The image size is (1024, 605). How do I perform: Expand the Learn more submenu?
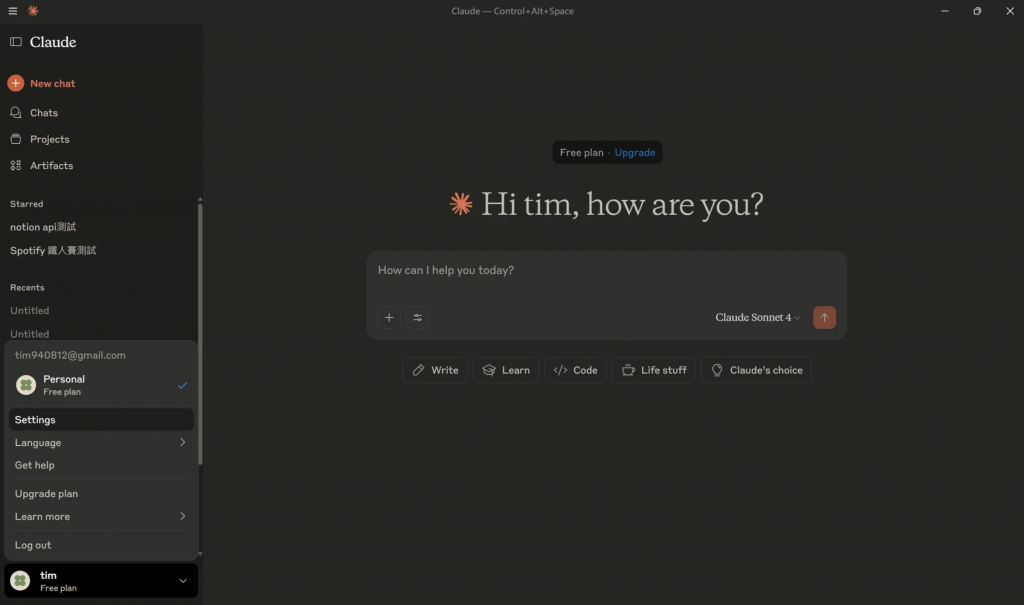pyautogui.click(x=101, y=516)
